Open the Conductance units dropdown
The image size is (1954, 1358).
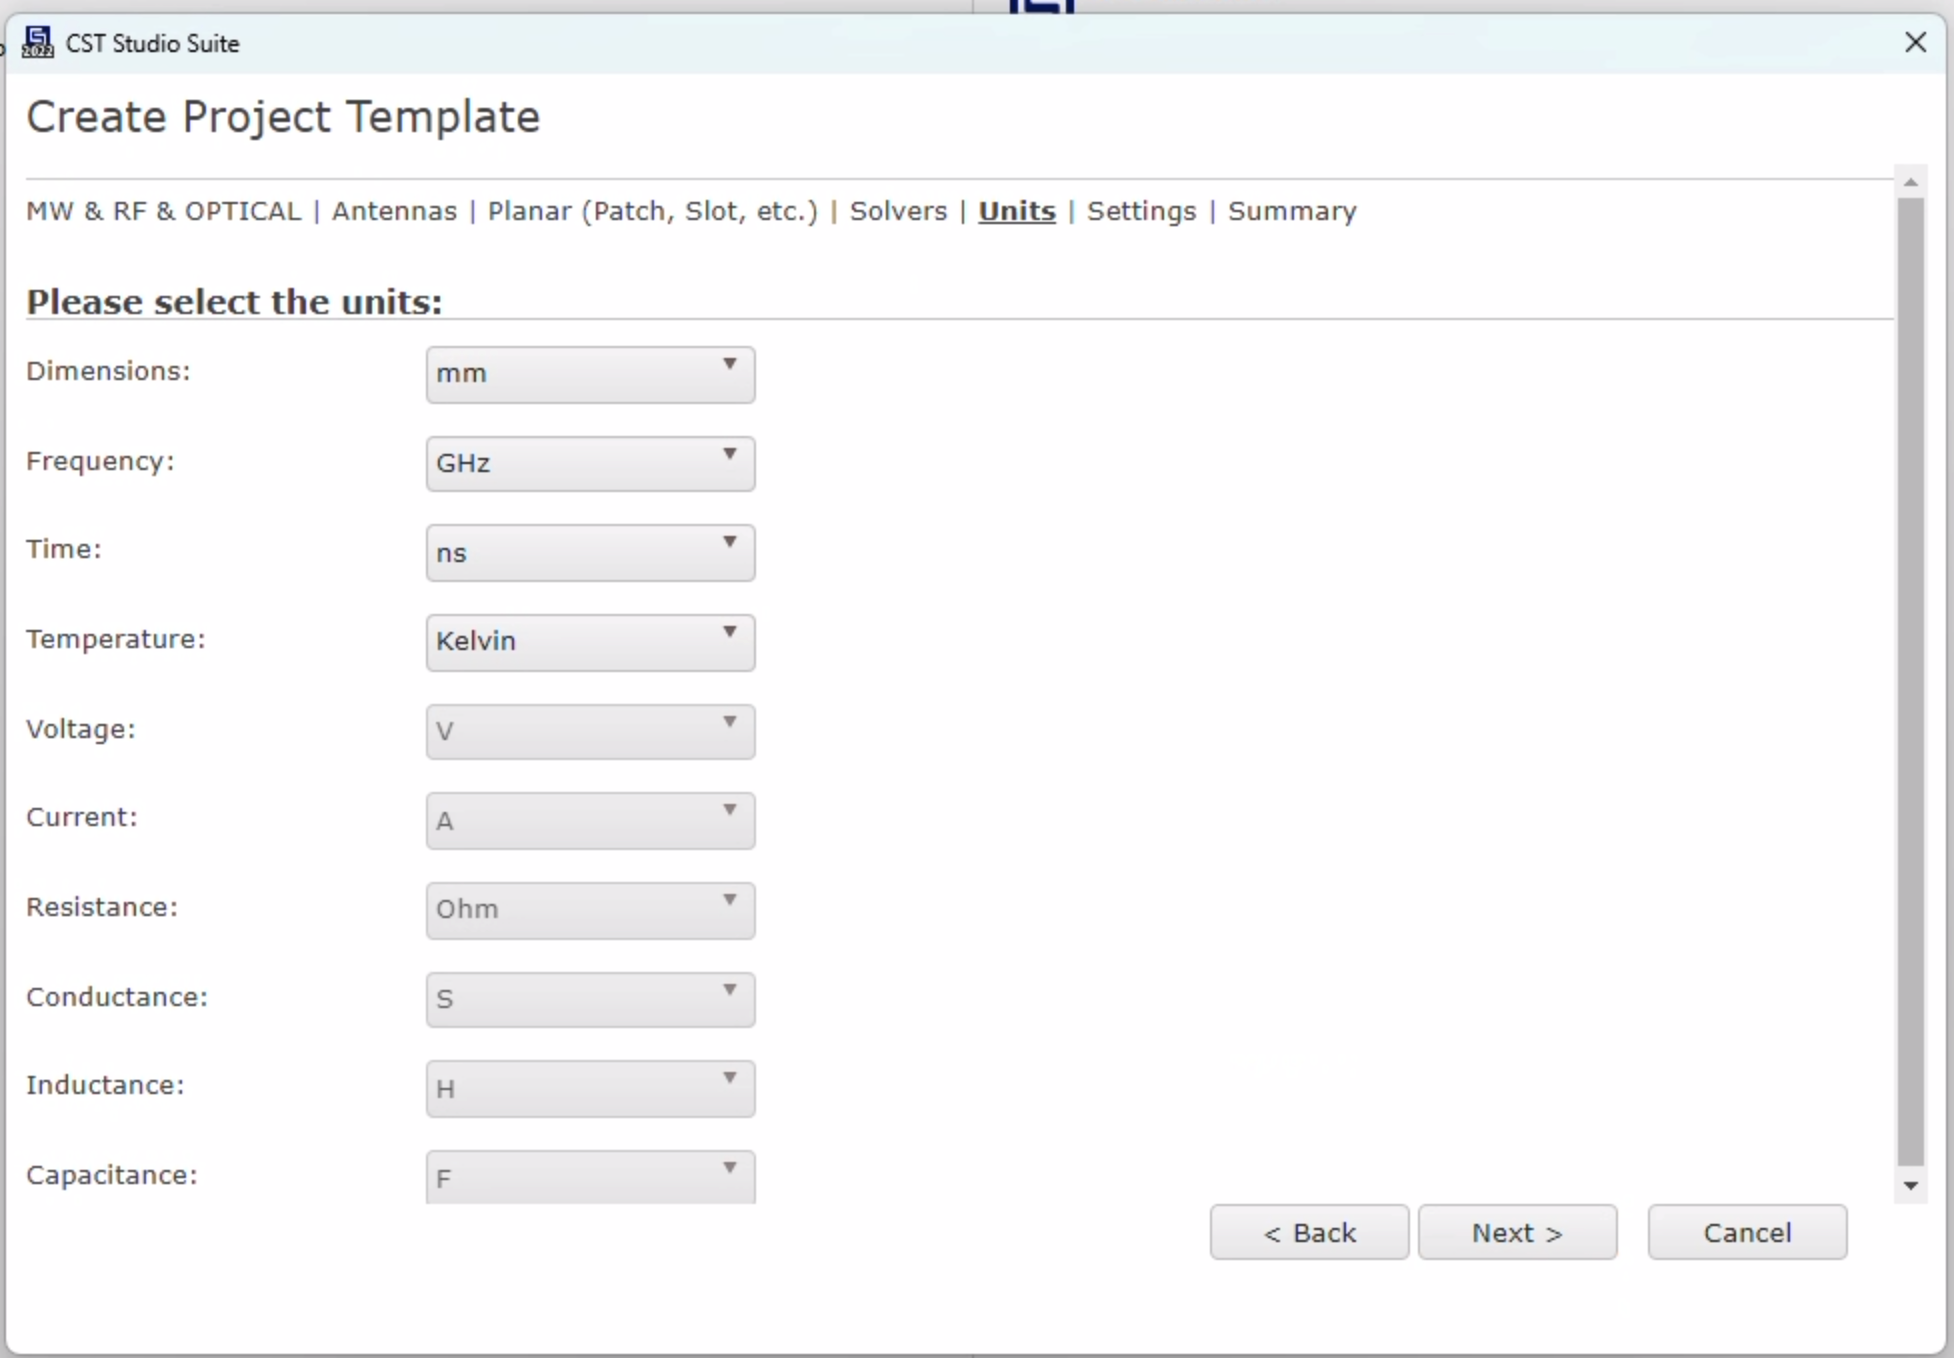coord(590,1000)
